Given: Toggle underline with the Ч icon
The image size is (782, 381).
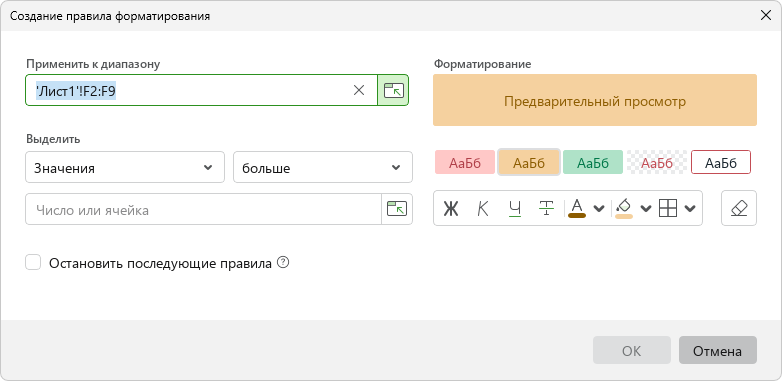Looking at the screenshot, I should point(515,208).
